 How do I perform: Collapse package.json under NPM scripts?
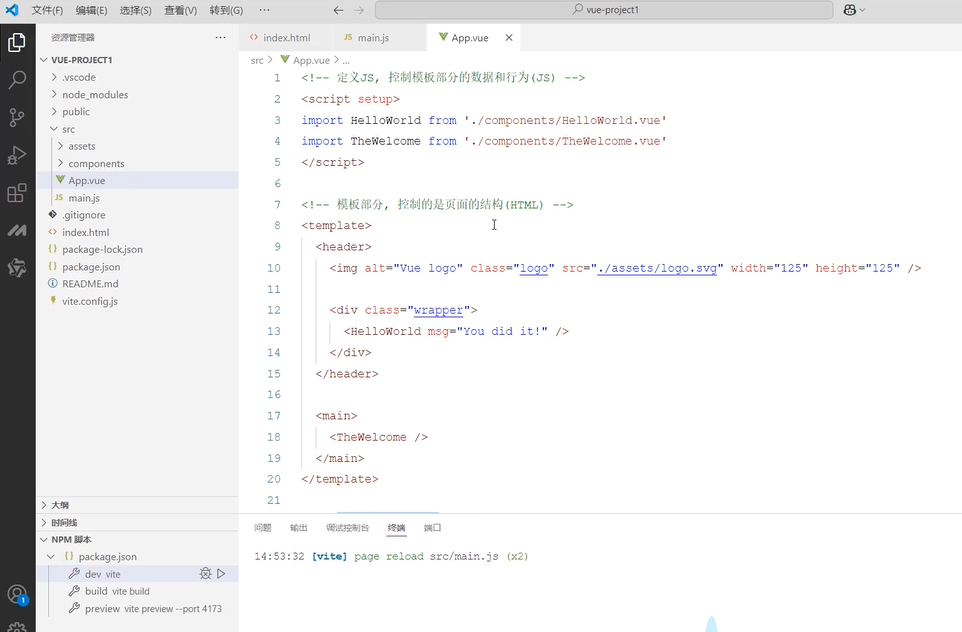(51, 557)
